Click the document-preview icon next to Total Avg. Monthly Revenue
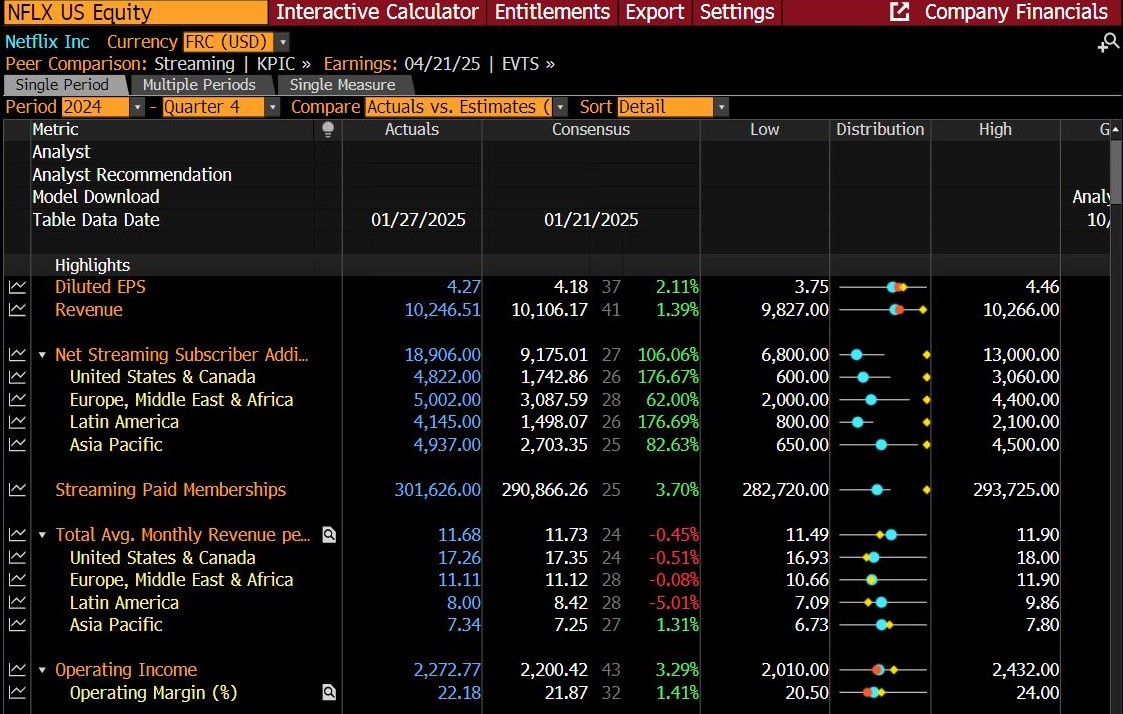Viewport: 1123px width, 714px height. (x=329, y=535)
